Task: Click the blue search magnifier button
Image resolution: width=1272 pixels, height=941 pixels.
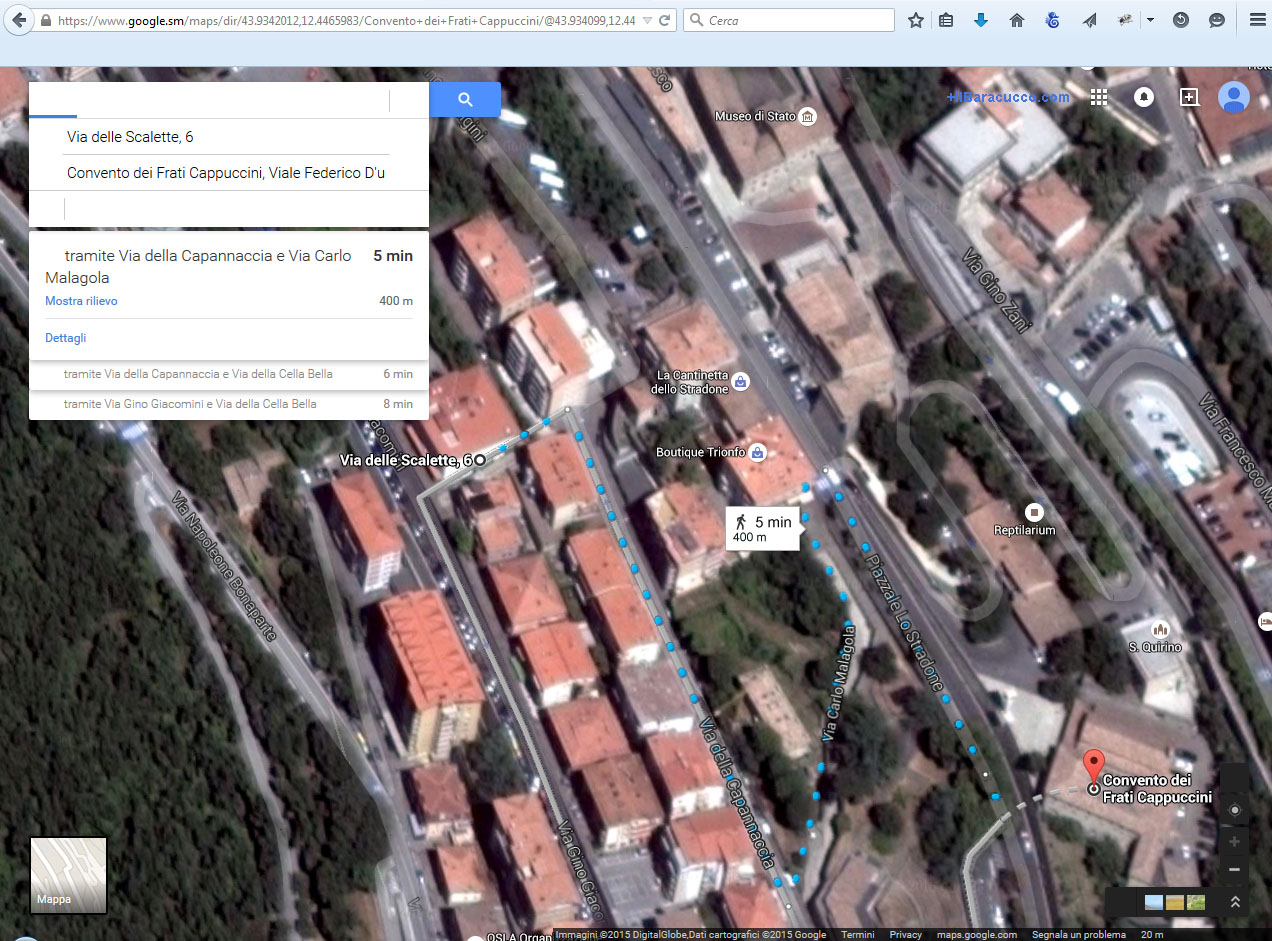Action: [x=465, y=99]
